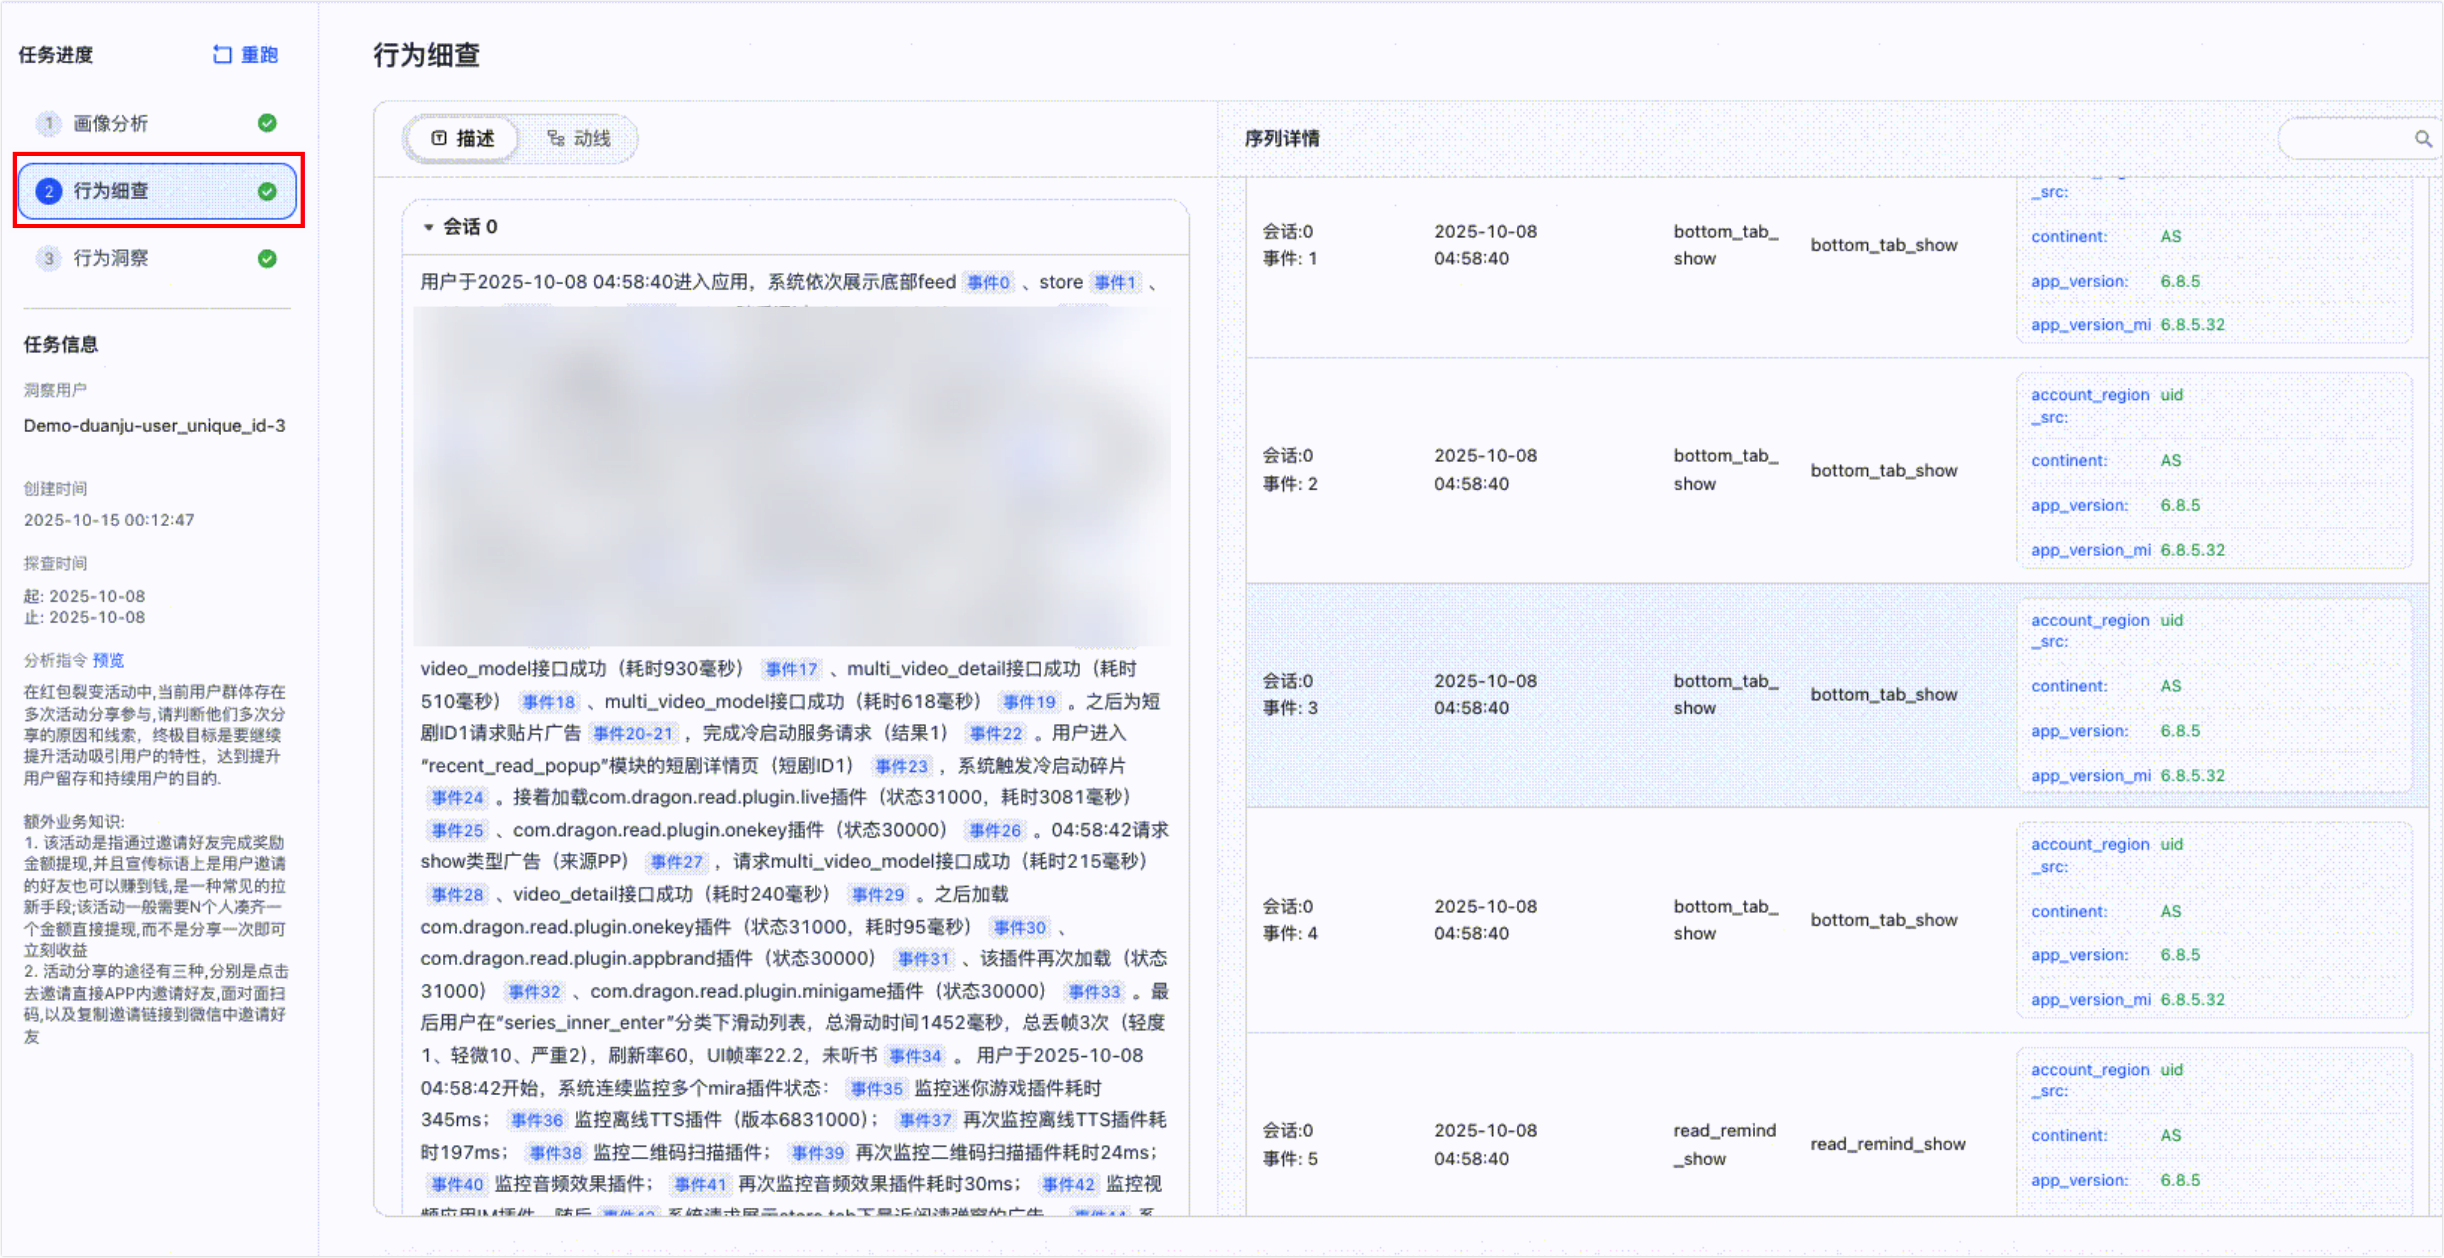Click the 任务信息 section heading

pos(61,345)
